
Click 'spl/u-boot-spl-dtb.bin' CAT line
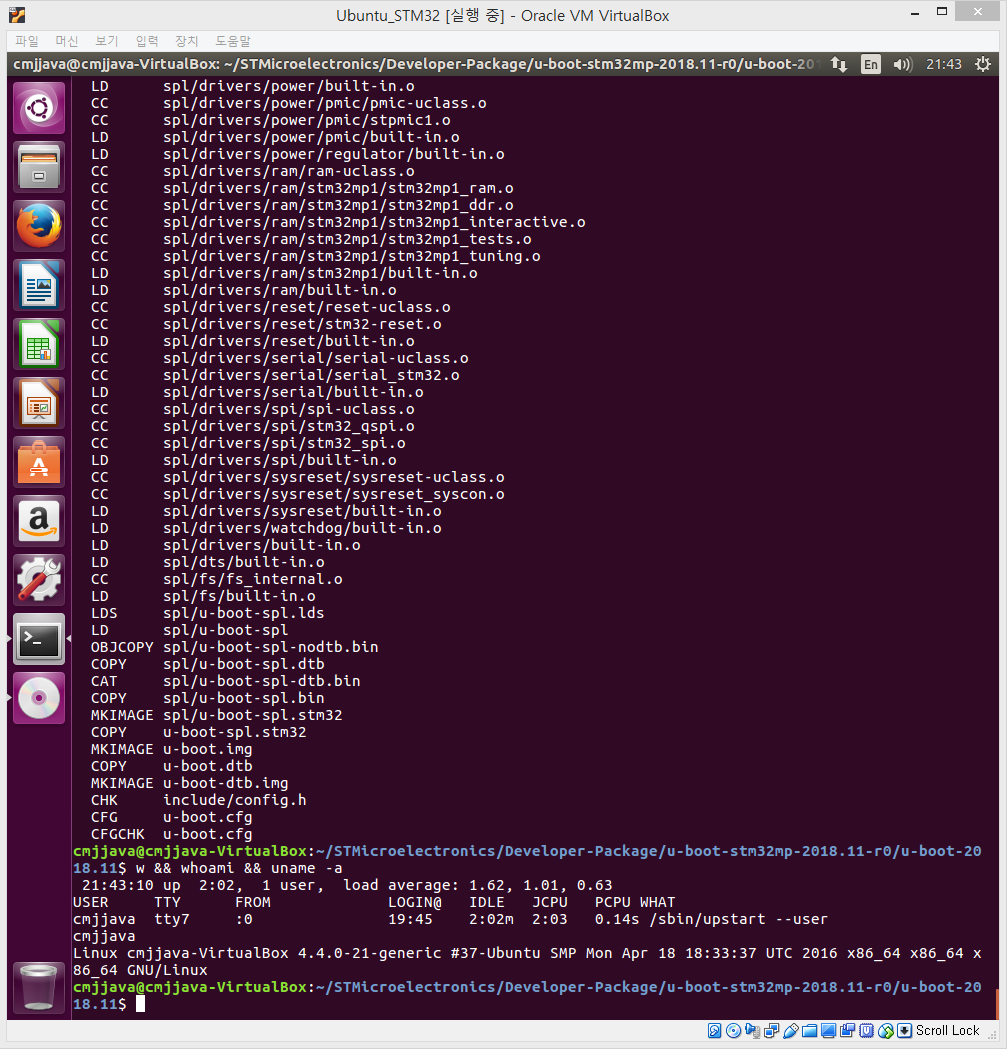(262, 681)
